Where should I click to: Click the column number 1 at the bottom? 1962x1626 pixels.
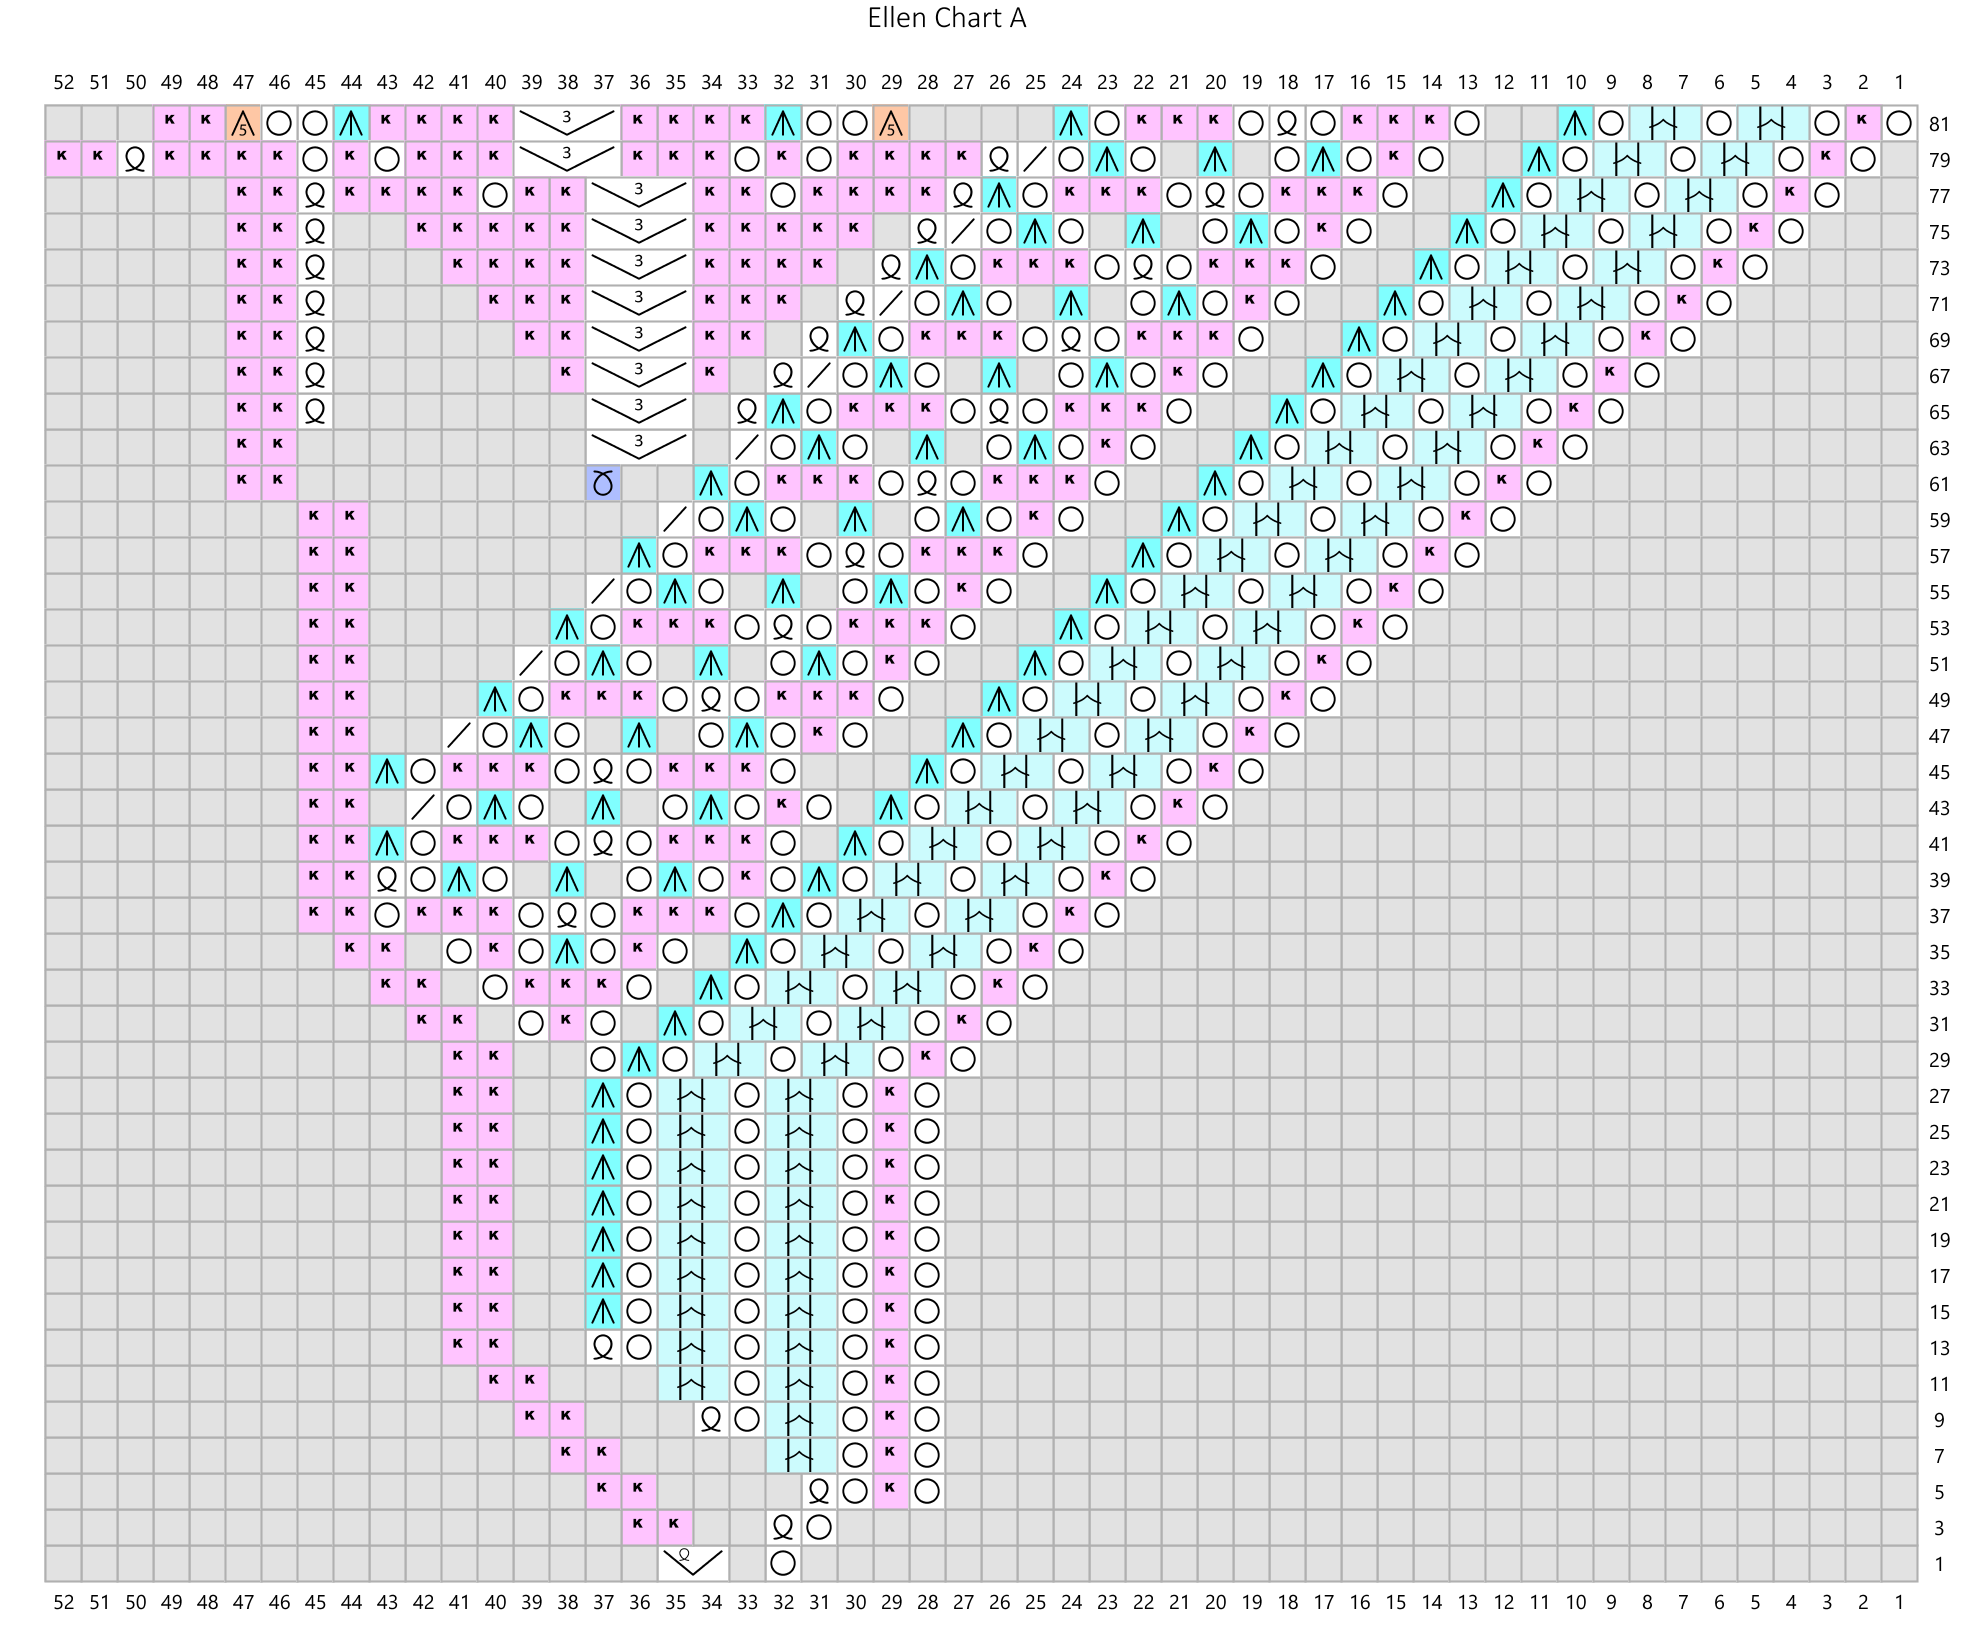point(1899,1602)
